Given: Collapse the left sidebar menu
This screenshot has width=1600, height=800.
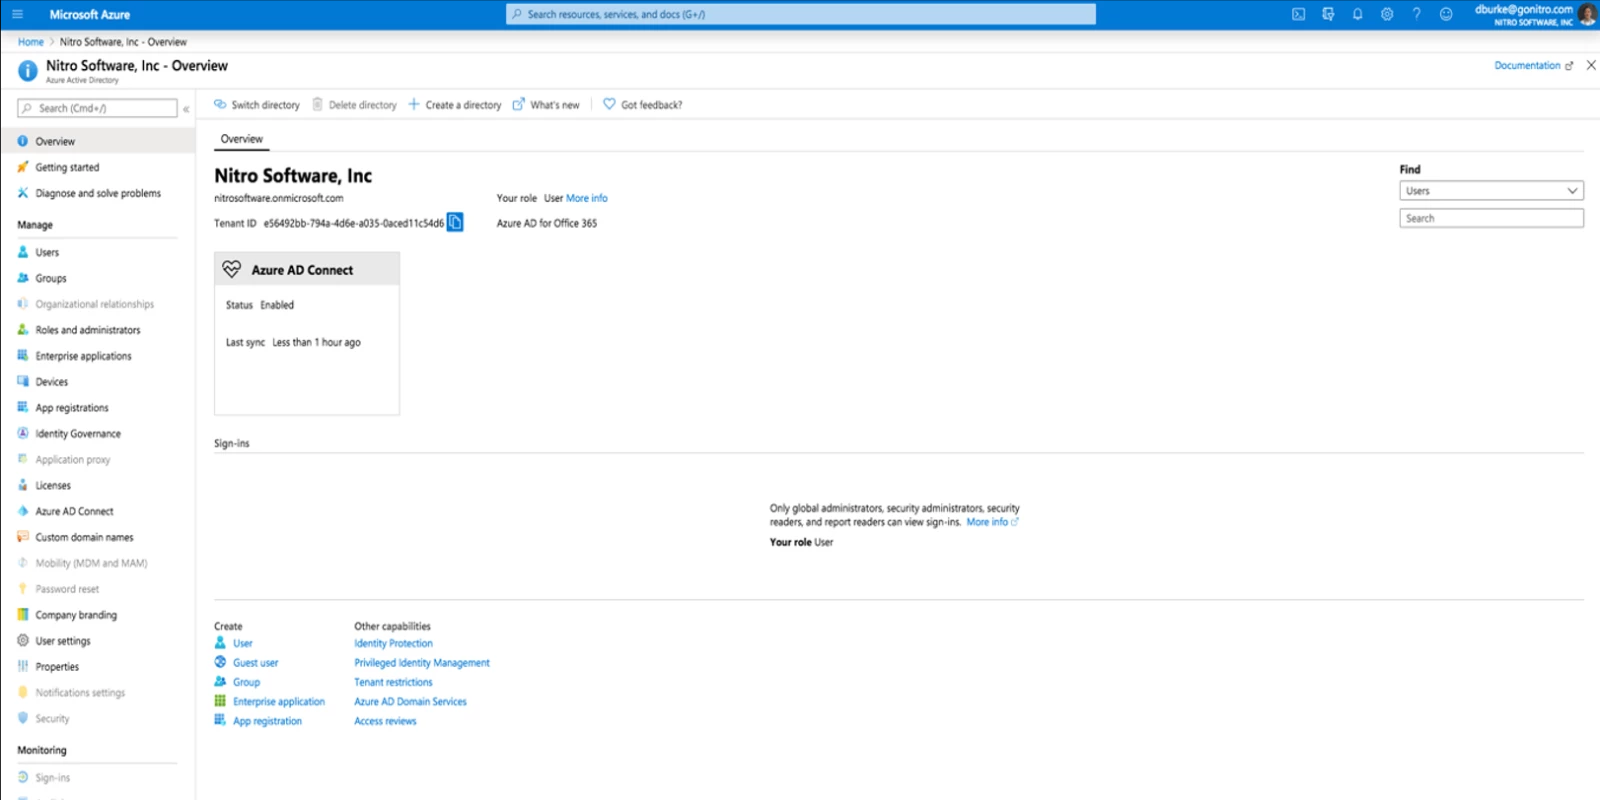Looking at the screenshot, I should click(x=186, y=108).
